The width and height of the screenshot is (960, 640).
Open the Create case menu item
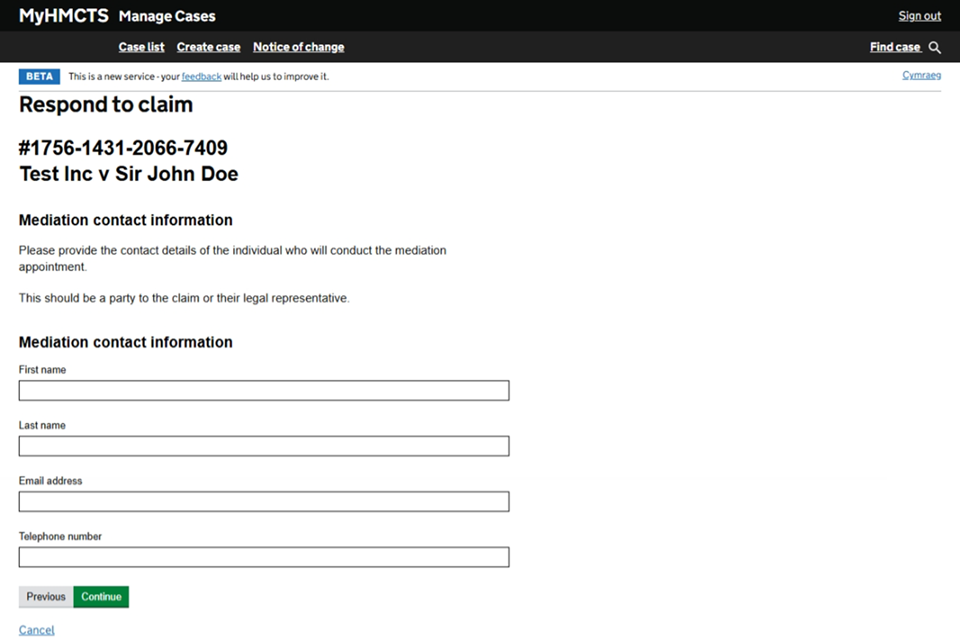tap(208, 47)
